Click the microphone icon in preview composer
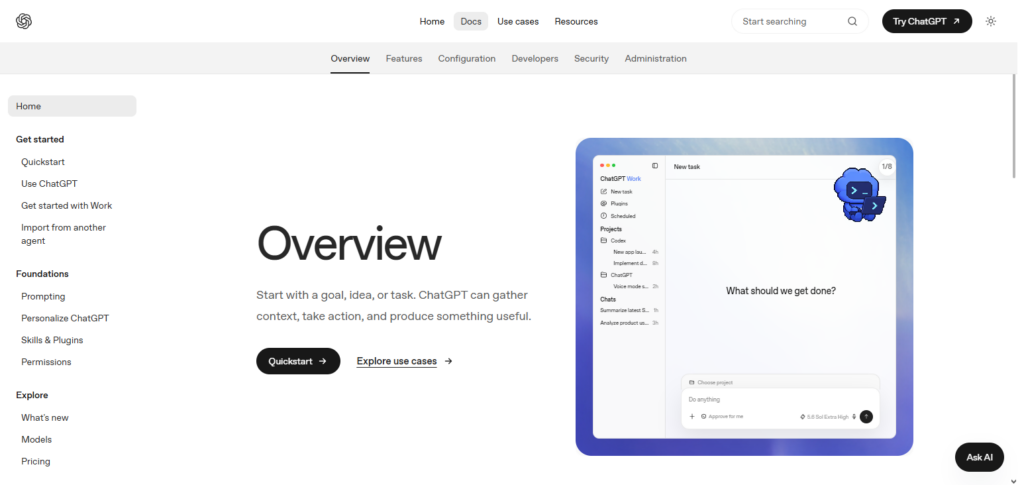Viewport: 1024px width, 485px height. [854, 416]
